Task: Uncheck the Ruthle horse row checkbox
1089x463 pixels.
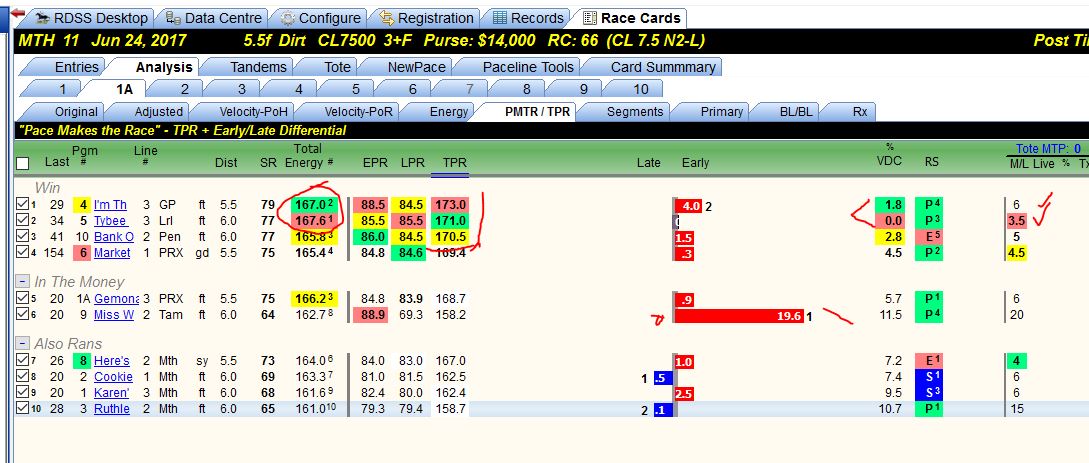Action: click(x=22, y=409)
